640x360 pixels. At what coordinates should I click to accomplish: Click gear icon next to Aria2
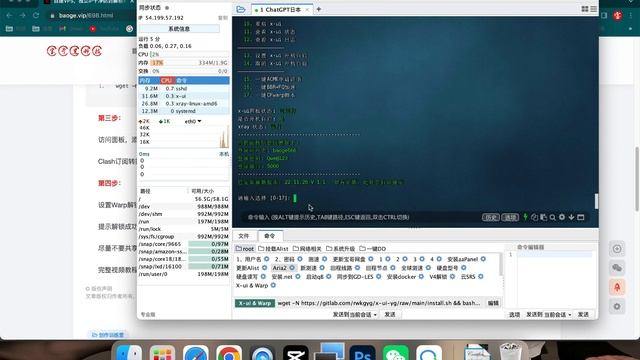(292, 268)
